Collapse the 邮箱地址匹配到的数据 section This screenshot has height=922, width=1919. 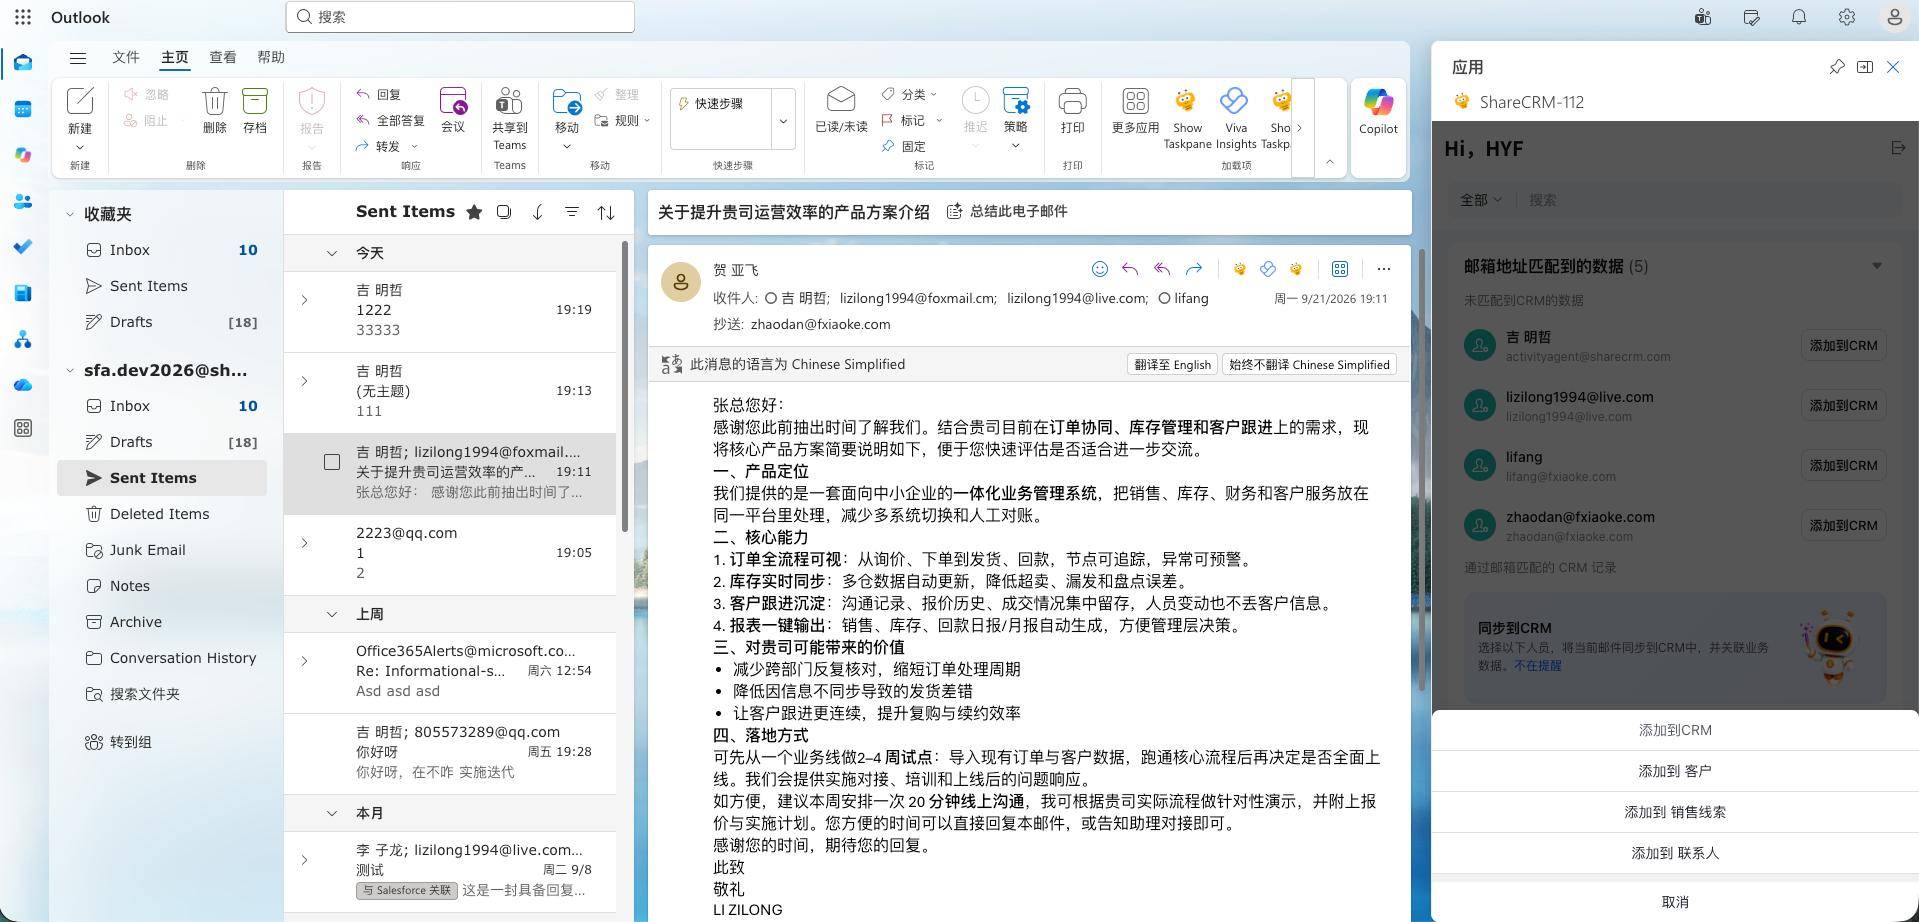click(1877, 266)
